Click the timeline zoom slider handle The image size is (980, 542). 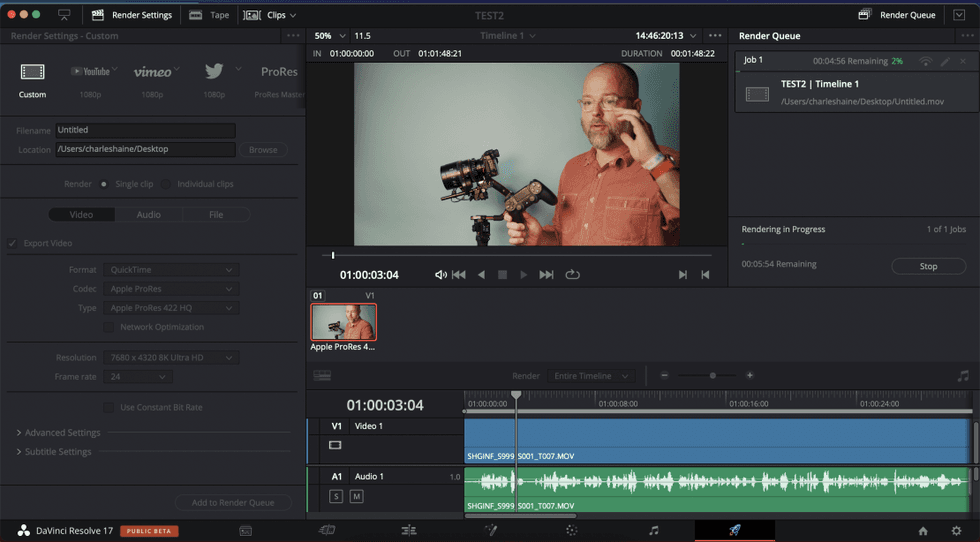pos(712,376)
